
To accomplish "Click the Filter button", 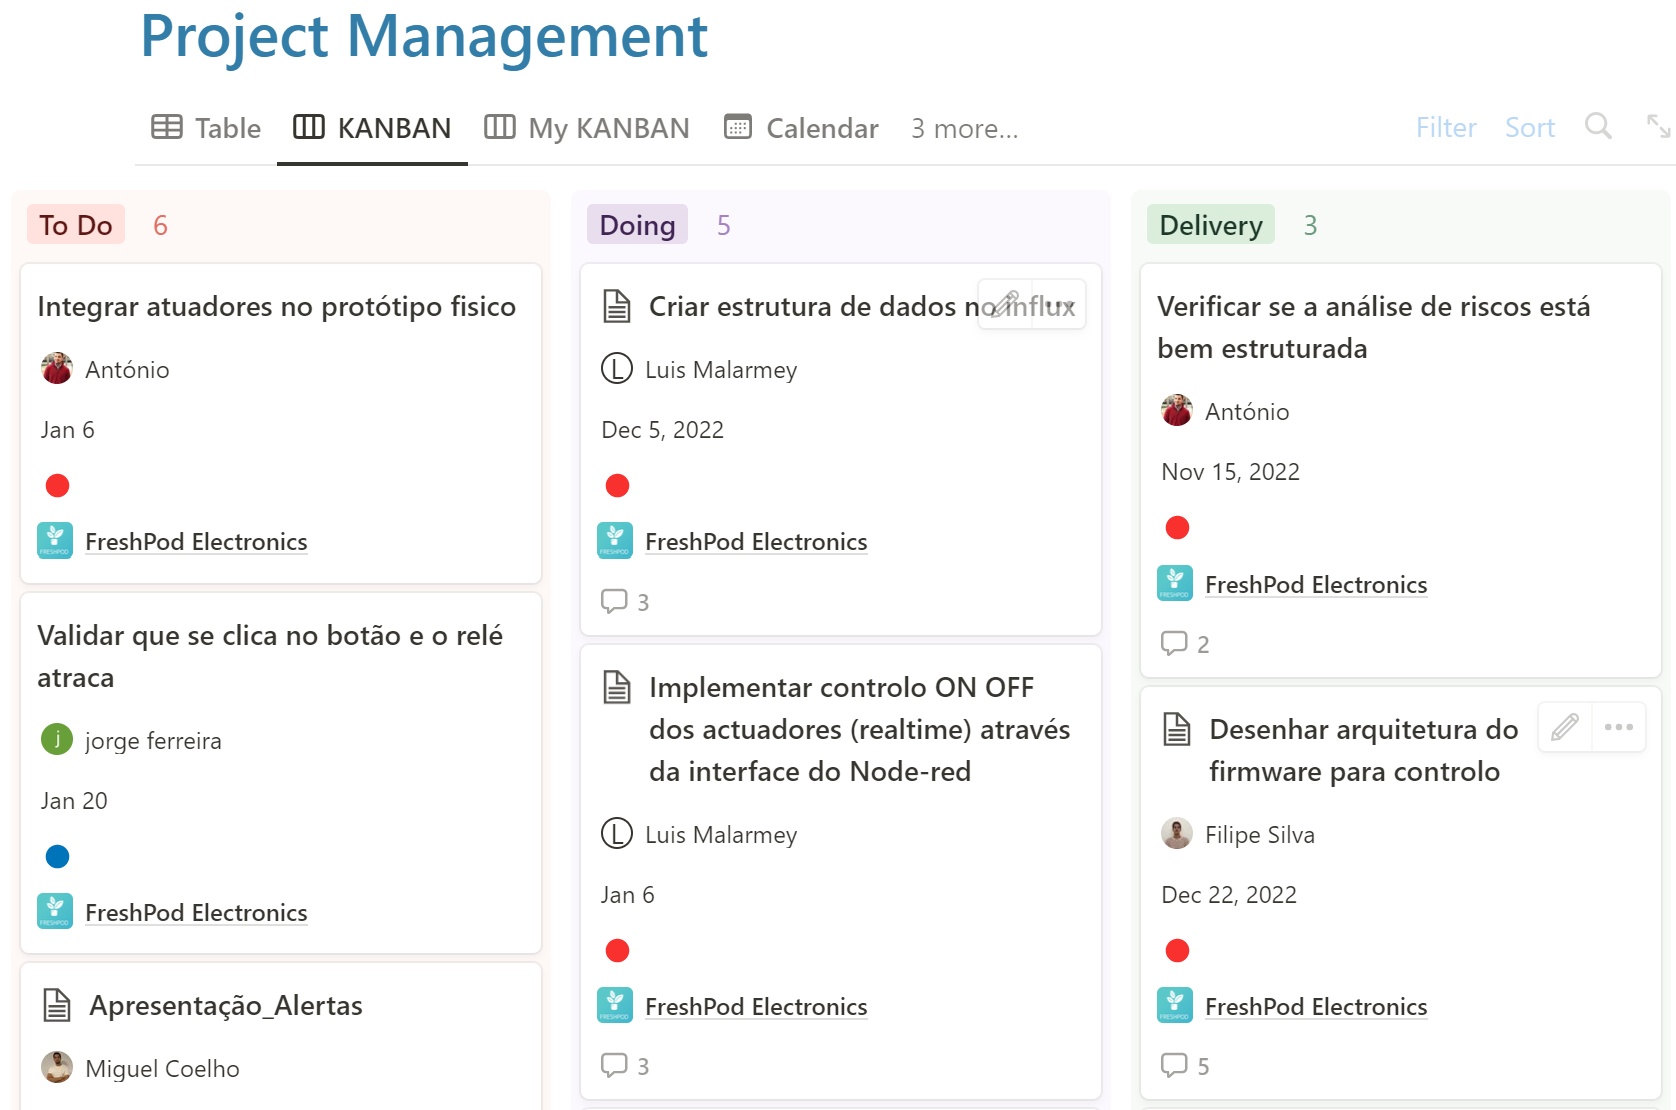I will [1446, 128].
